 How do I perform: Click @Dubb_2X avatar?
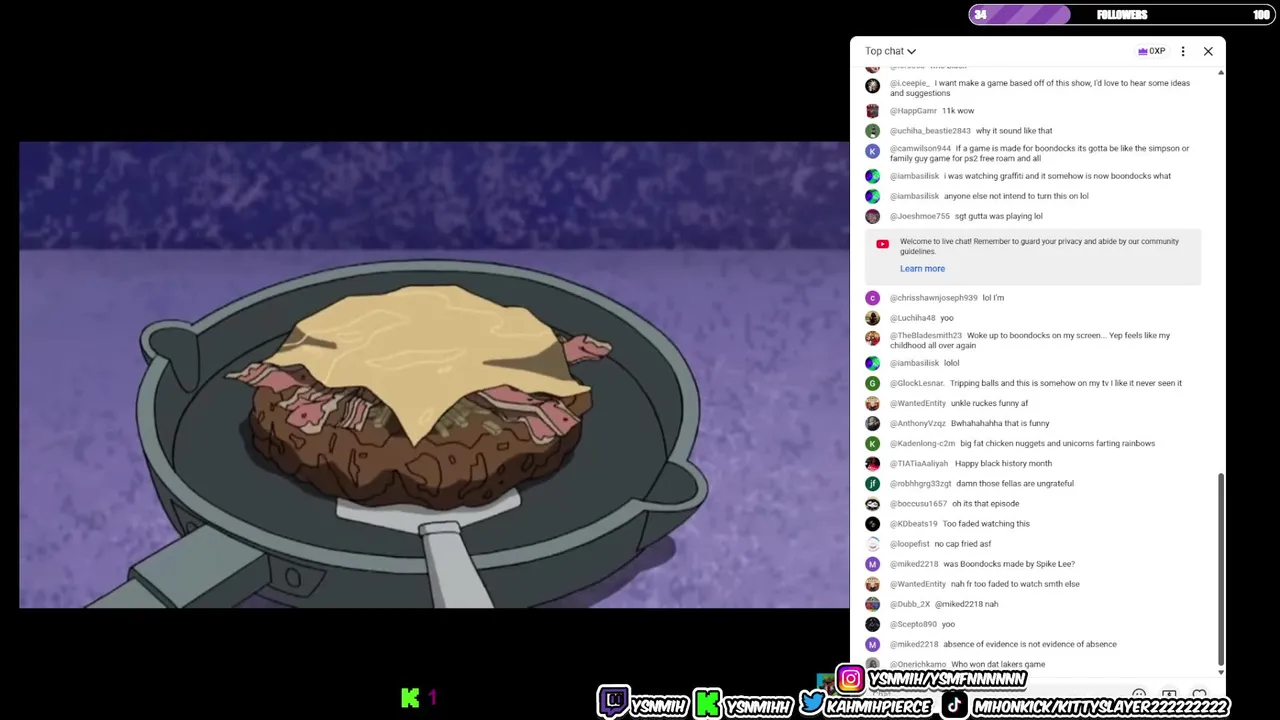(x=872, y=604)
